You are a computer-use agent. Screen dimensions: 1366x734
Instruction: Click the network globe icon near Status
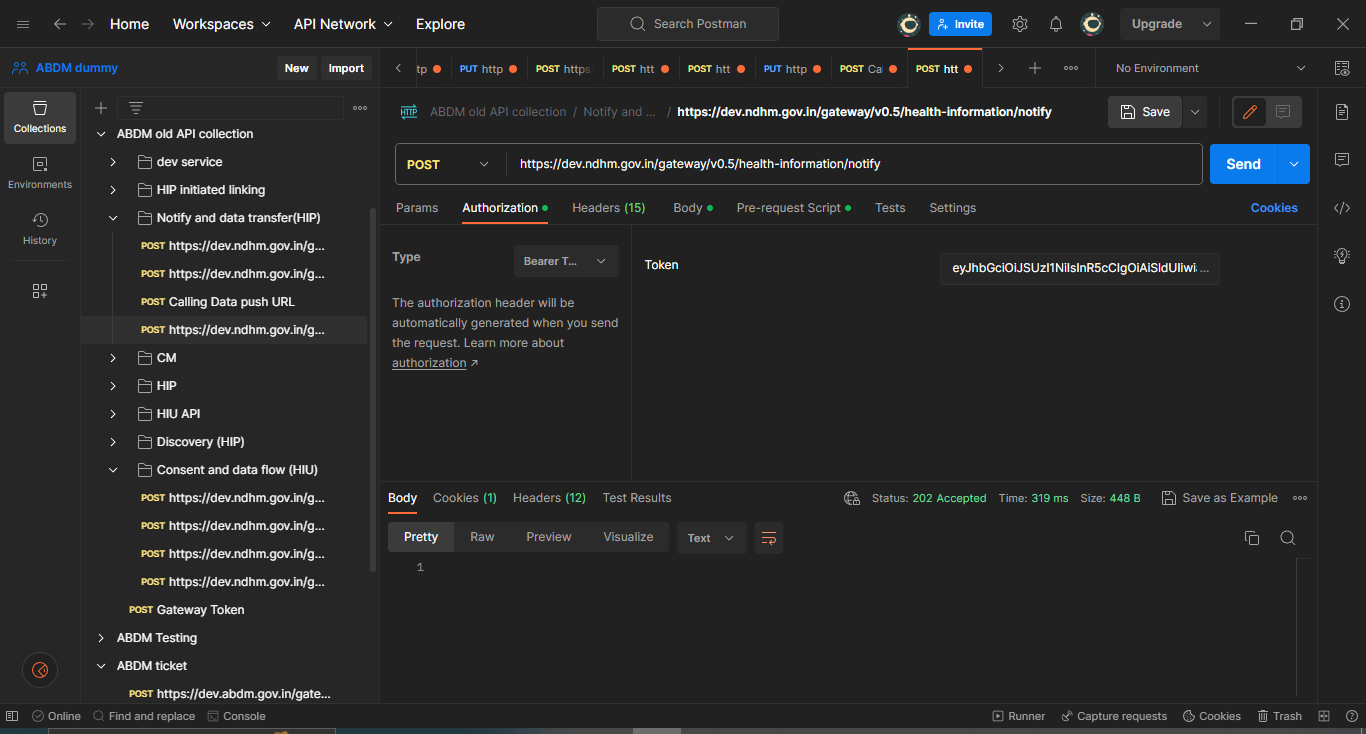(852, 498)
